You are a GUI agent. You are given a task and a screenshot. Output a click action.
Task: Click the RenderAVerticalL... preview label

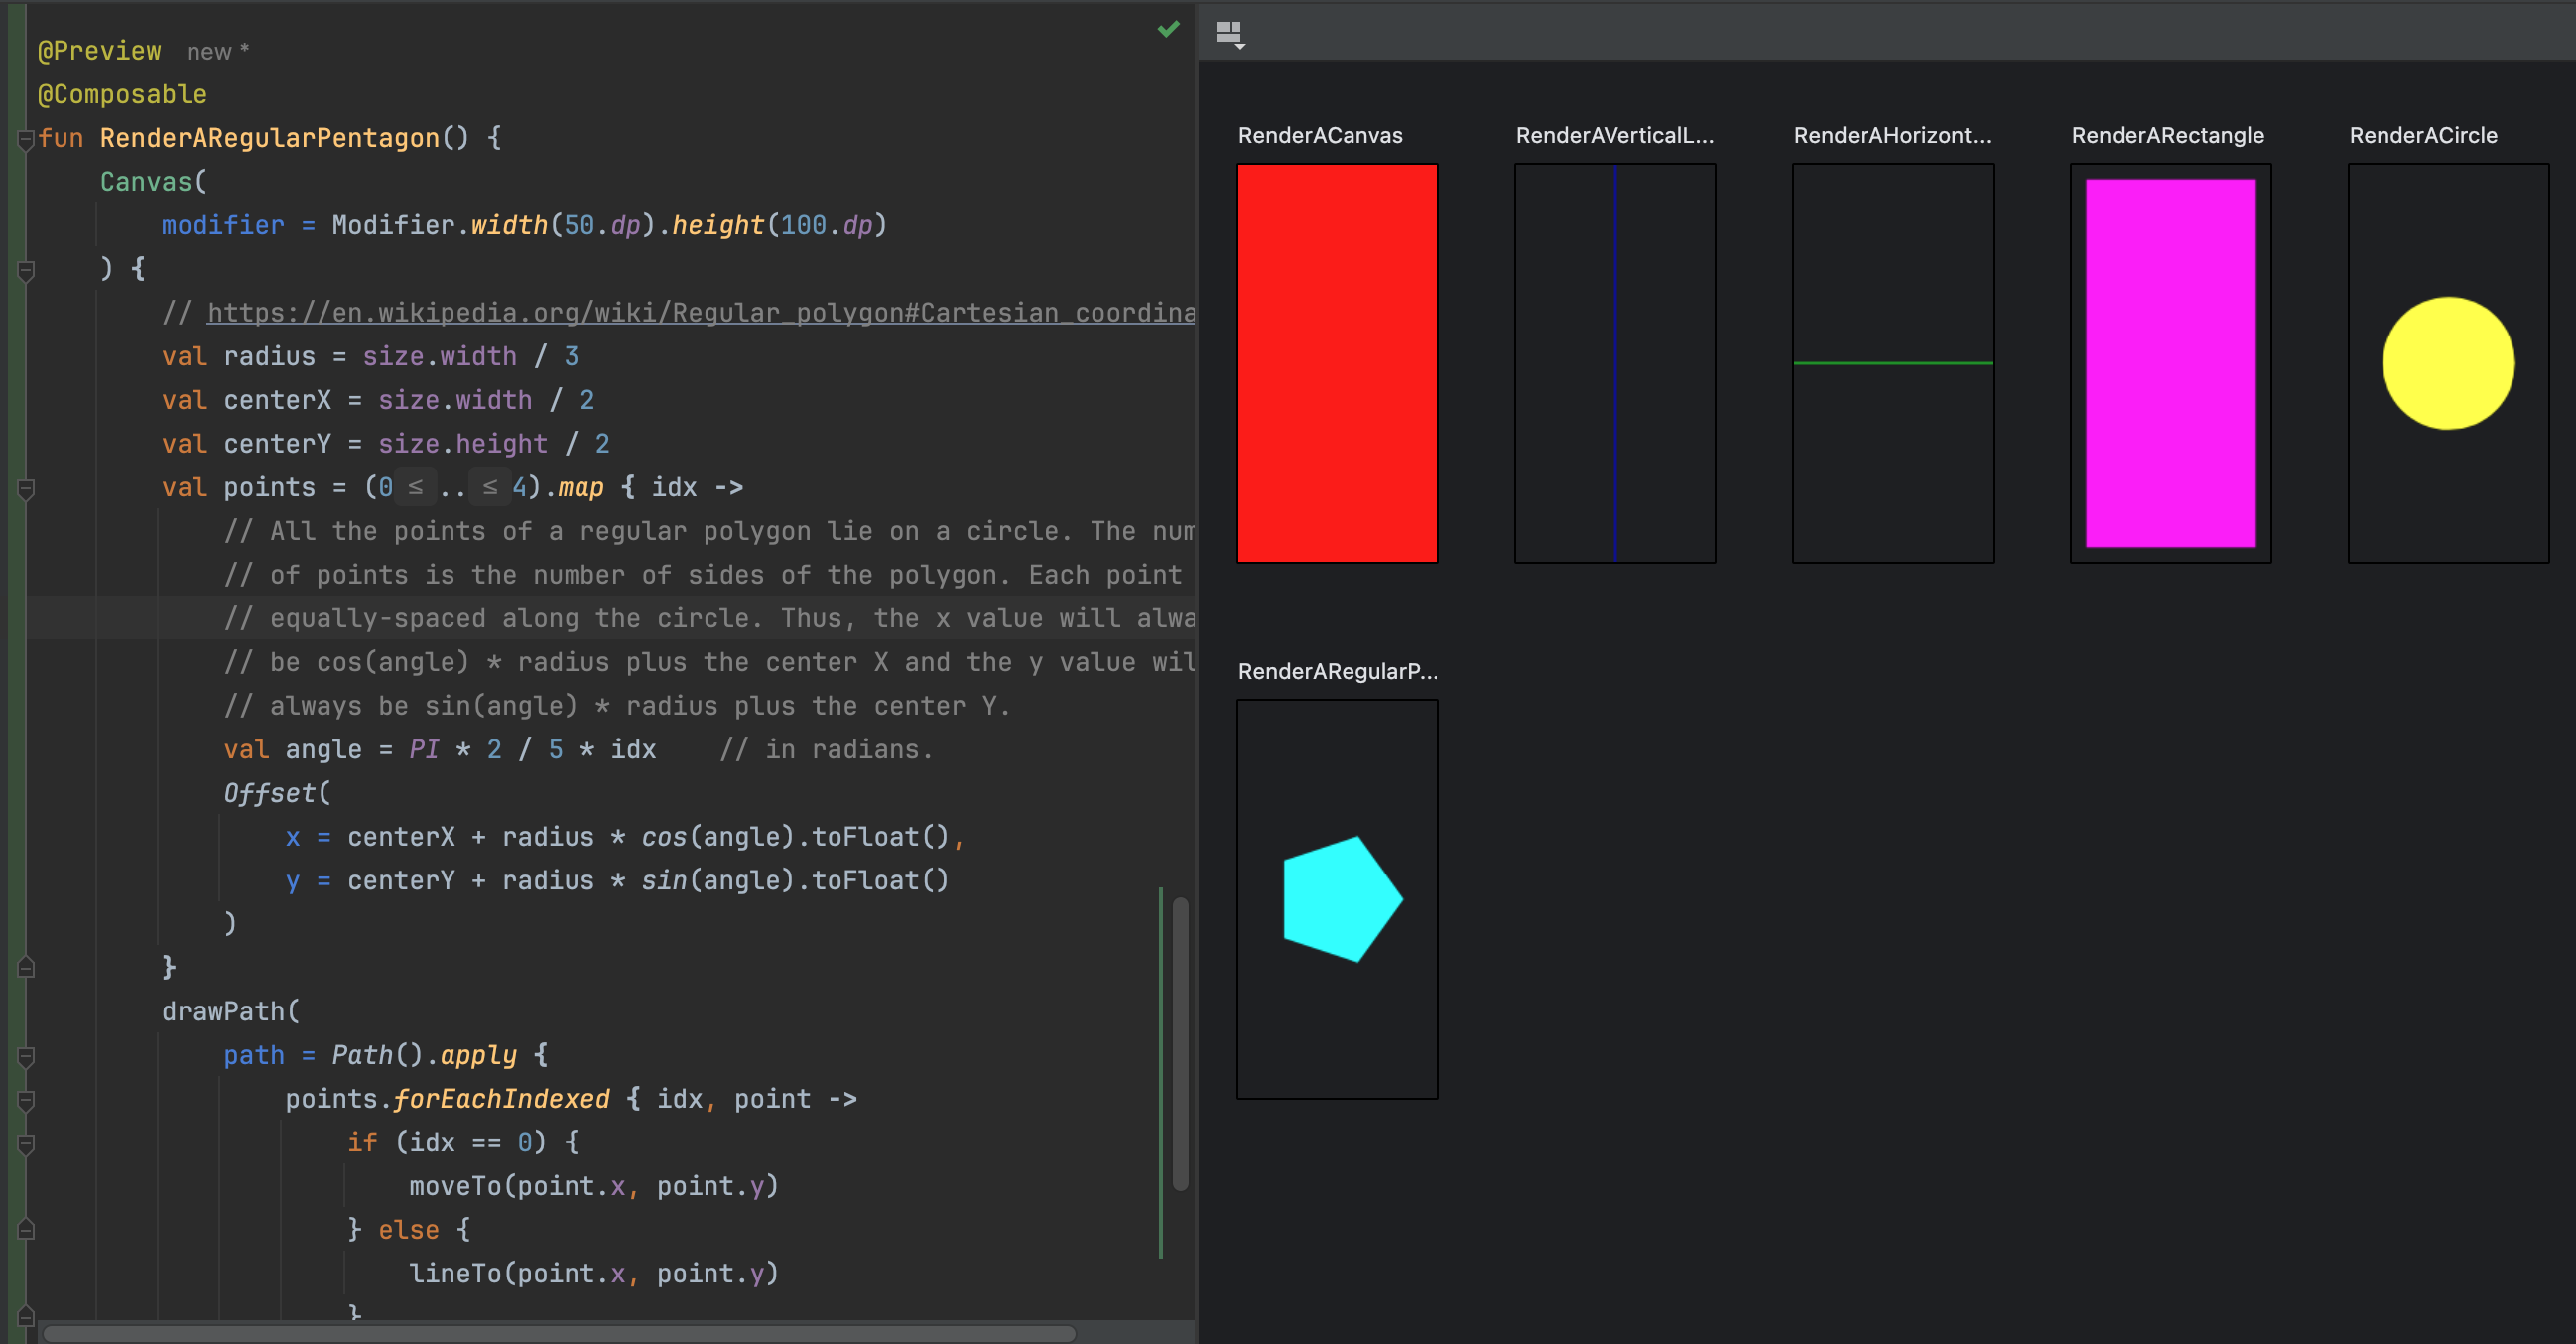[1615, 135]
